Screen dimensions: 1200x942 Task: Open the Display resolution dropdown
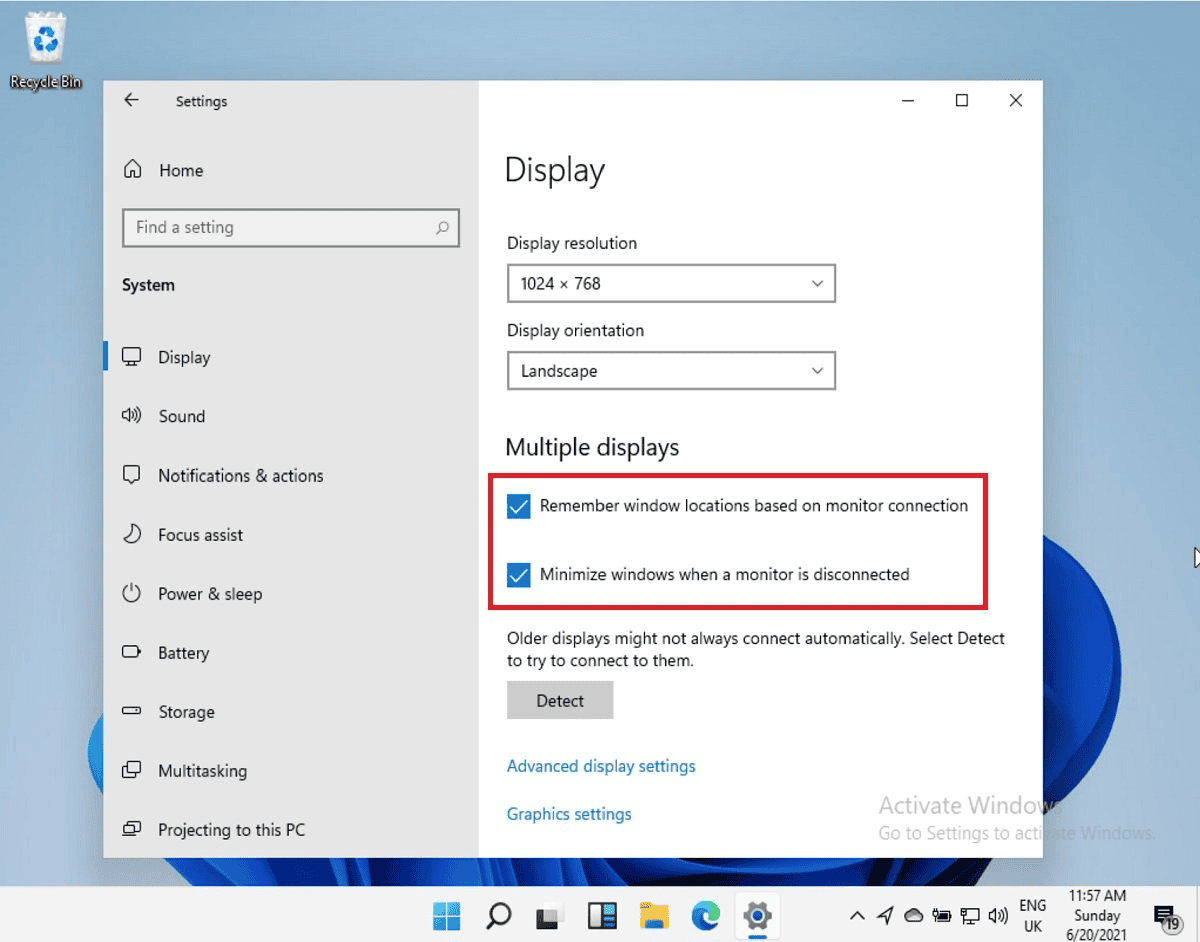670,283
